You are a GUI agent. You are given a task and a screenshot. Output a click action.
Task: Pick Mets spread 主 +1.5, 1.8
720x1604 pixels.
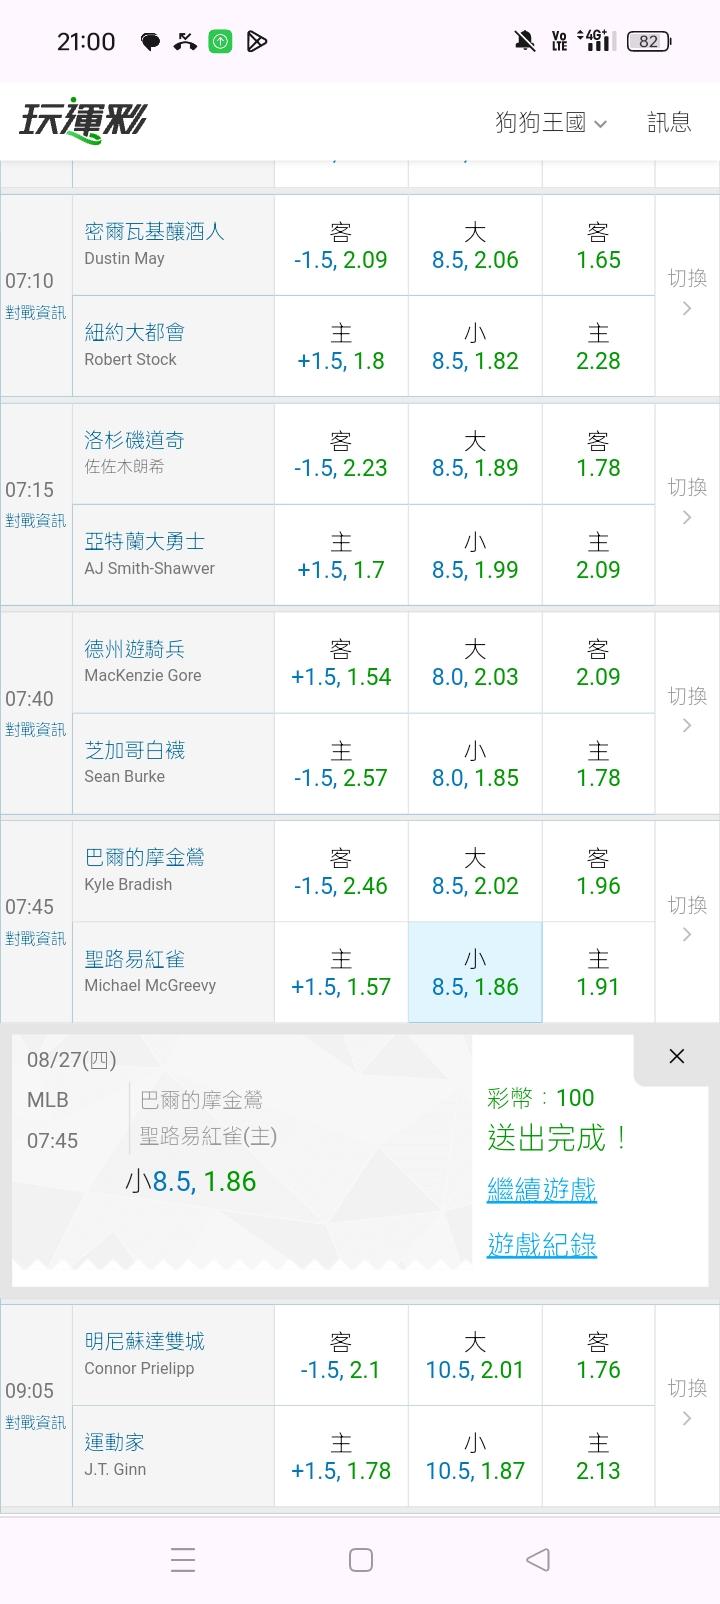click(341, 346)
